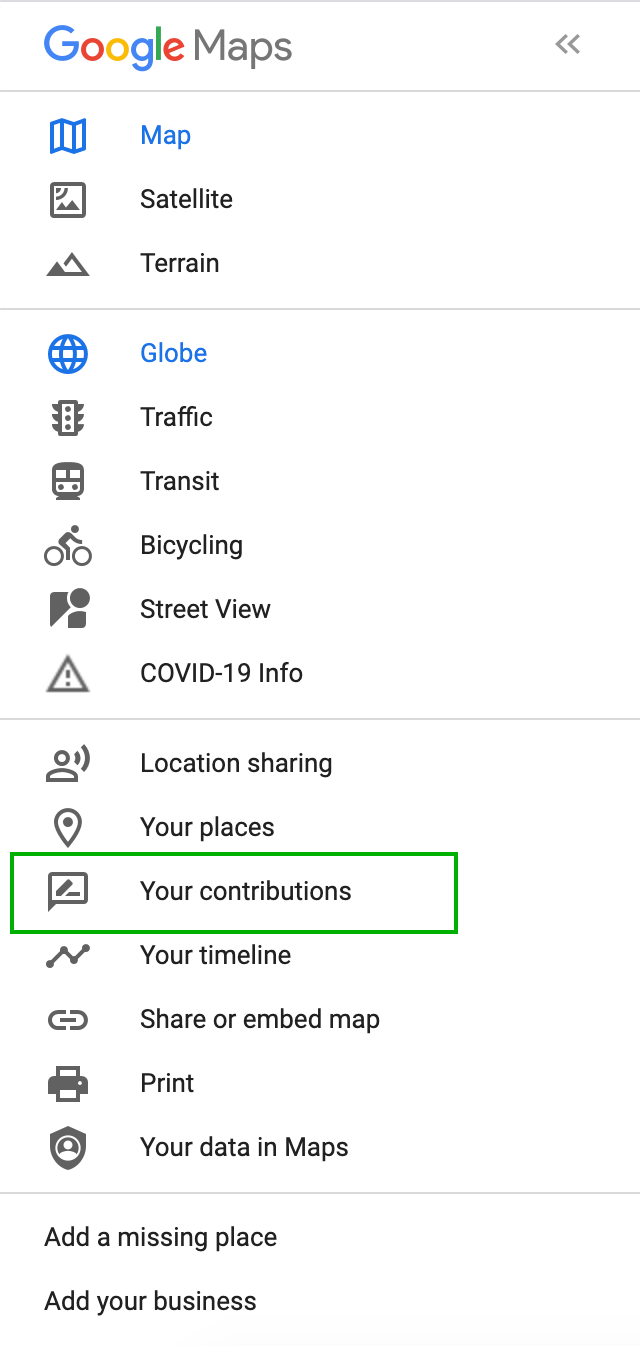
Task: Click the Bicycling cyclist icon
Action: tap(68, 546)
